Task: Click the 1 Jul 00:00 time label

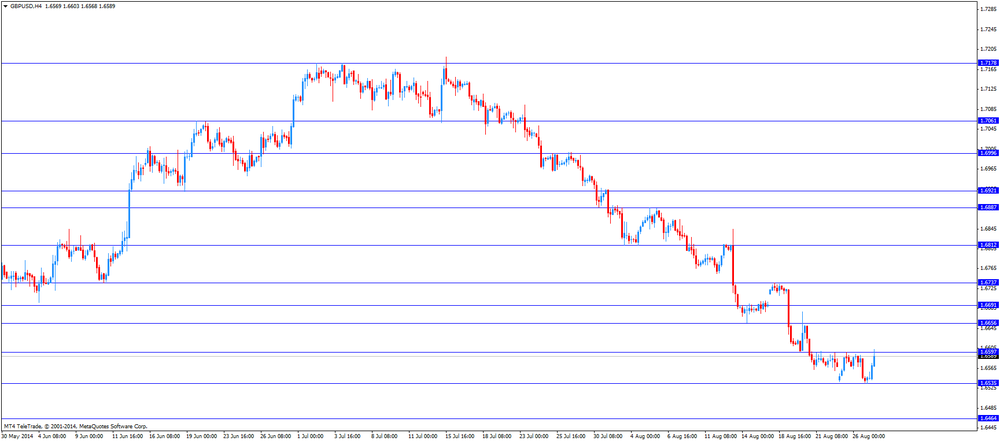Action: (311, 437)
